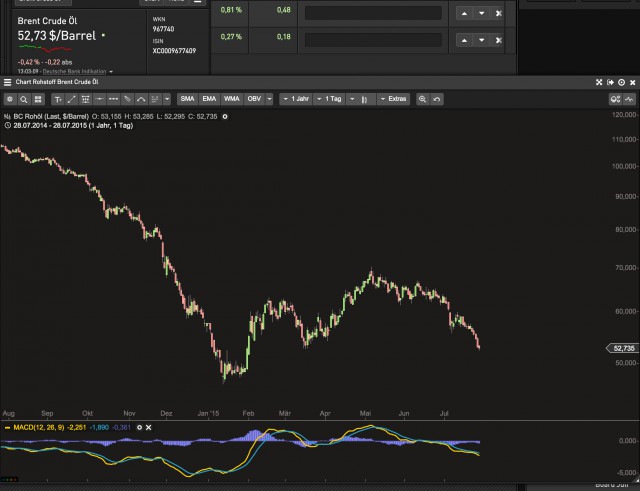Move the 0,27 % row down
Image resolution: width=640 pixels, height=491 pixels.
coord(482,40)
